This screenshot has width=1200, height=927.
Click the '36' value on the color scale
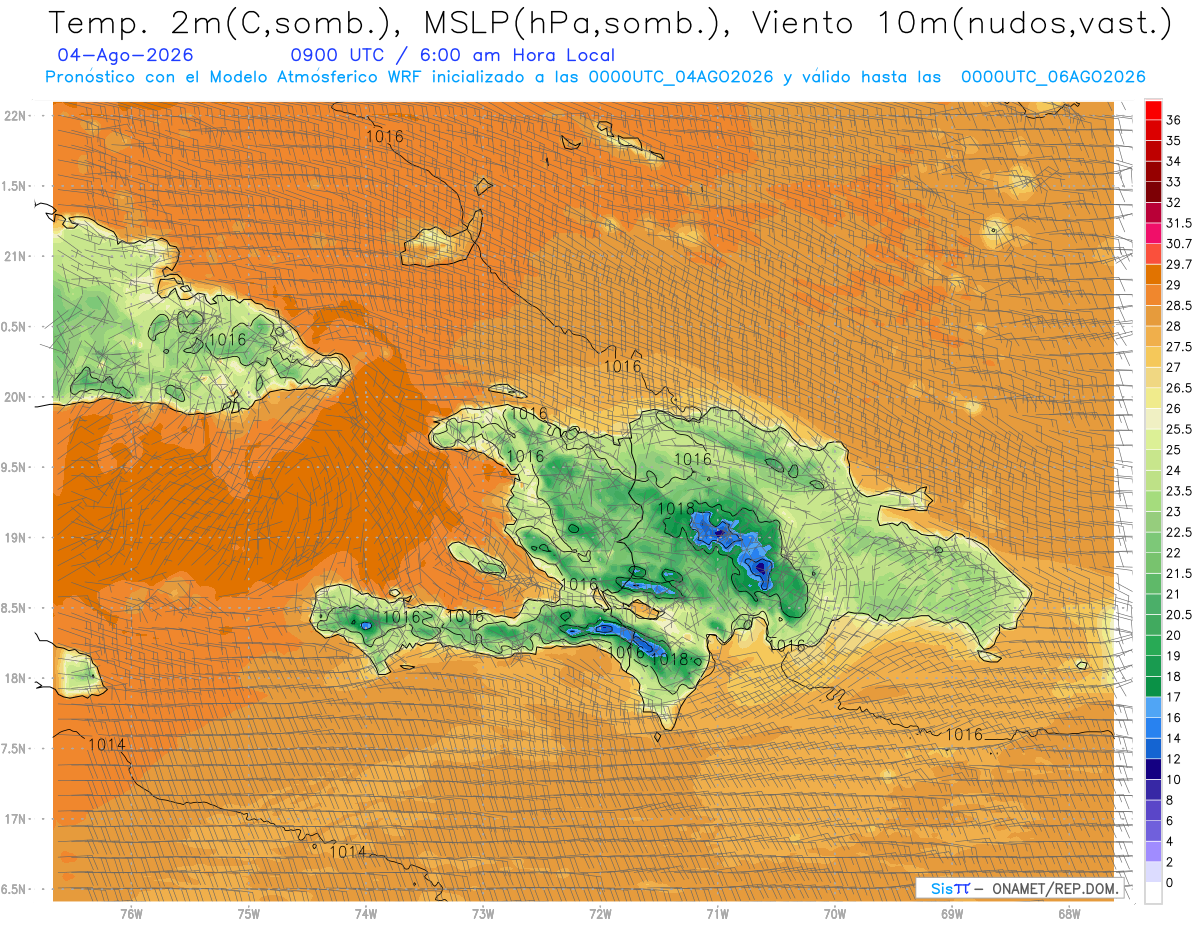click(1173, 120)
